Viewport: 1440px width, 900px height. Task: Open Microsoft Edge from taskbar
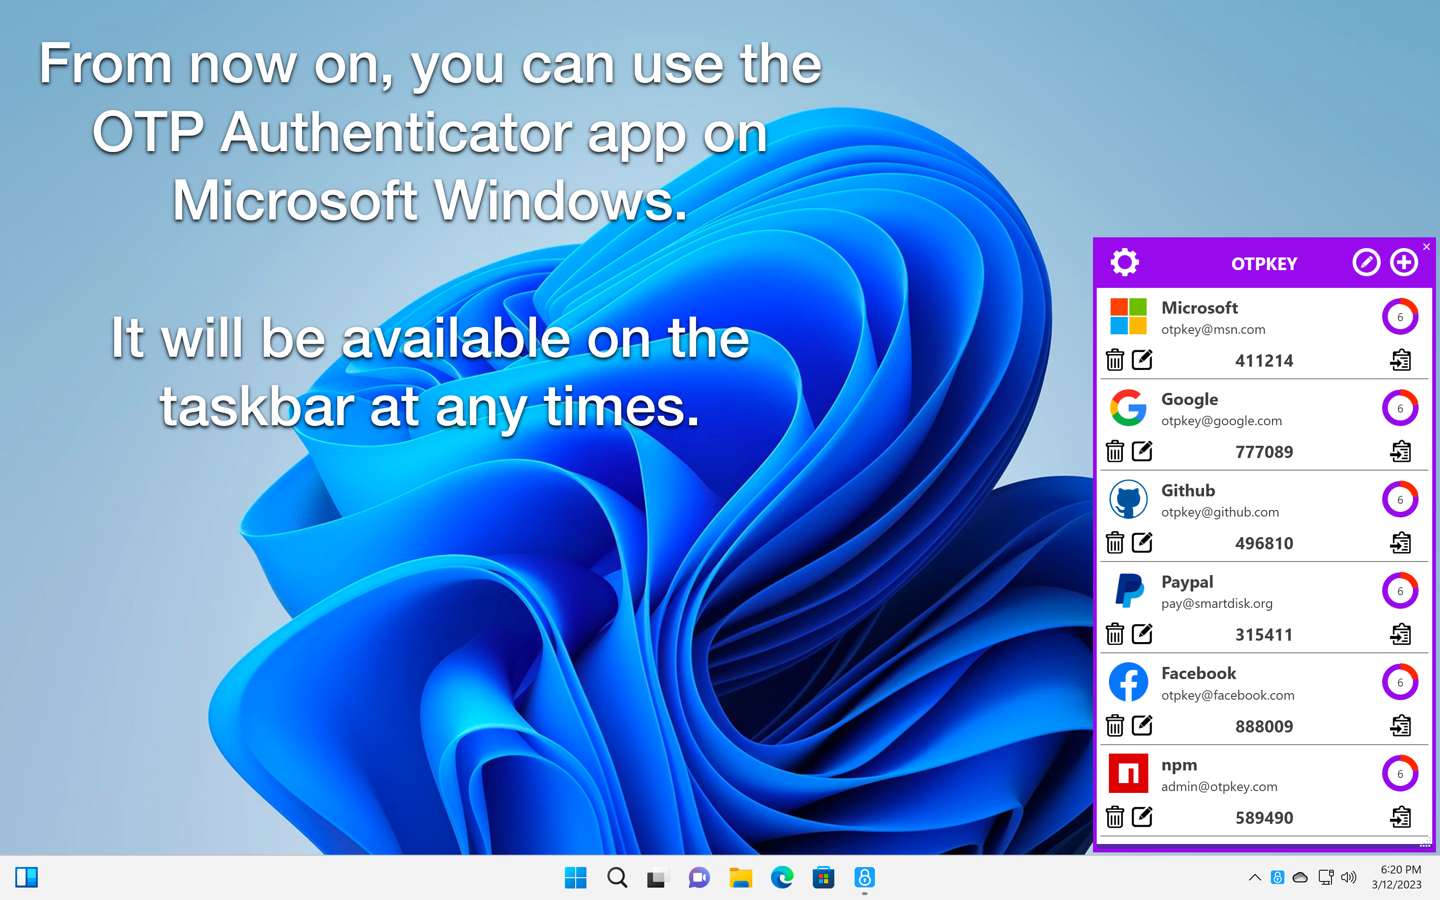pyautogui.click(x=782, y=878)
